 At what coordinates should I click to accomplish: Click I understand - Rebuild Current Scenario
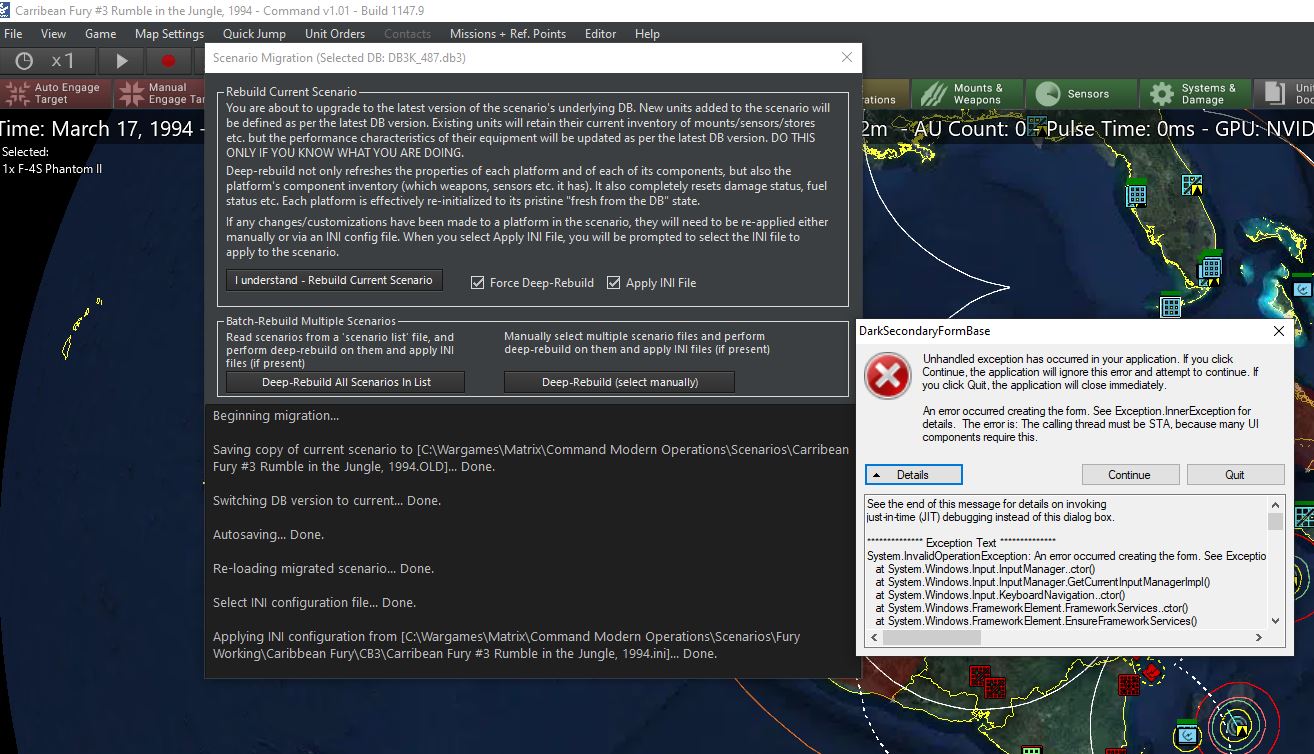[334, 280]
